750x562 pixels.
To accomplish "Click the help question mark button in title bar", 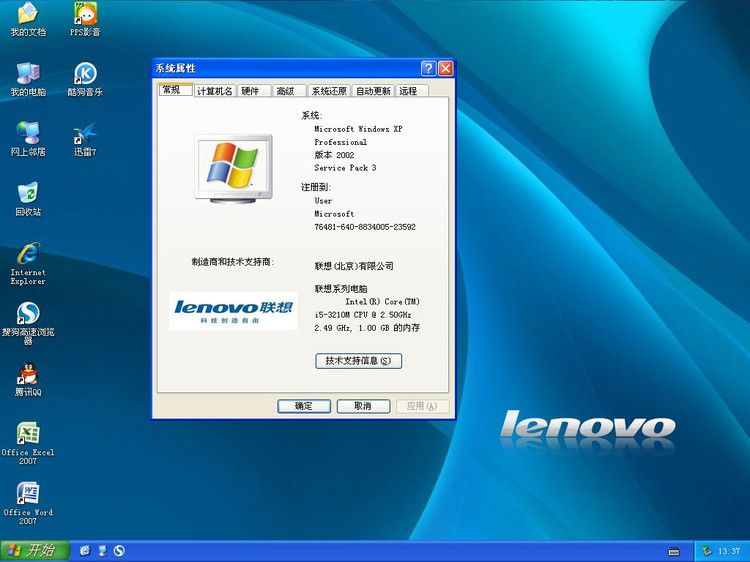I will [x=428, y=68].
